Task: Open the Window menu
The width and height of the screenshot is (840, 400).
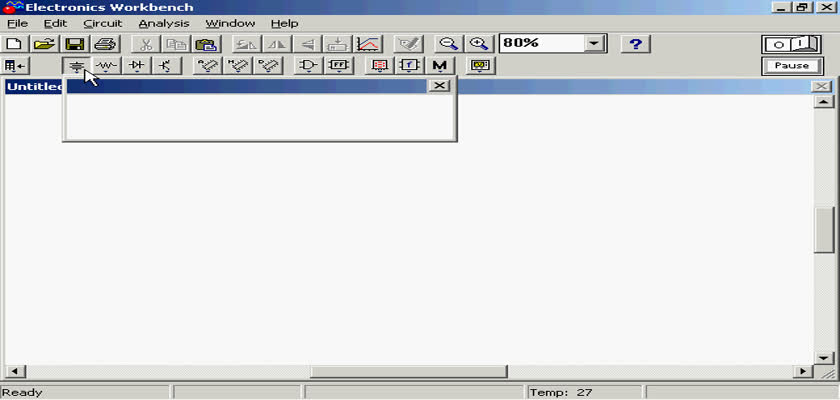Action: click(x=230, y=24)
